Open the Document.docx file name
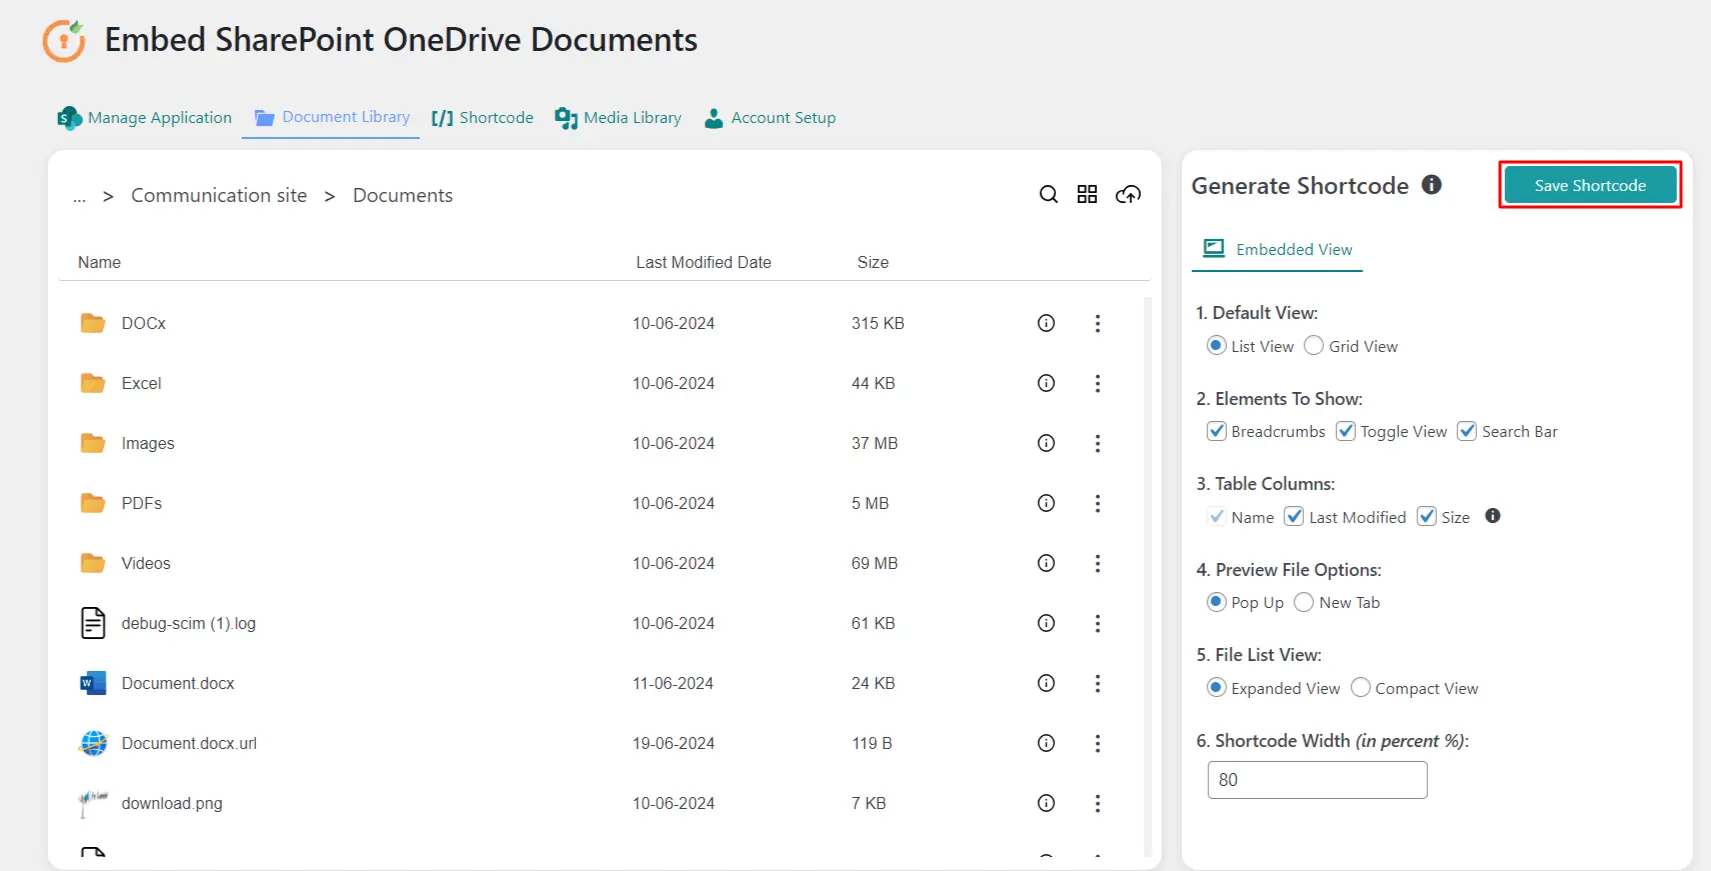This screenshot has width=1711, height=871. (x=178, y=683)
